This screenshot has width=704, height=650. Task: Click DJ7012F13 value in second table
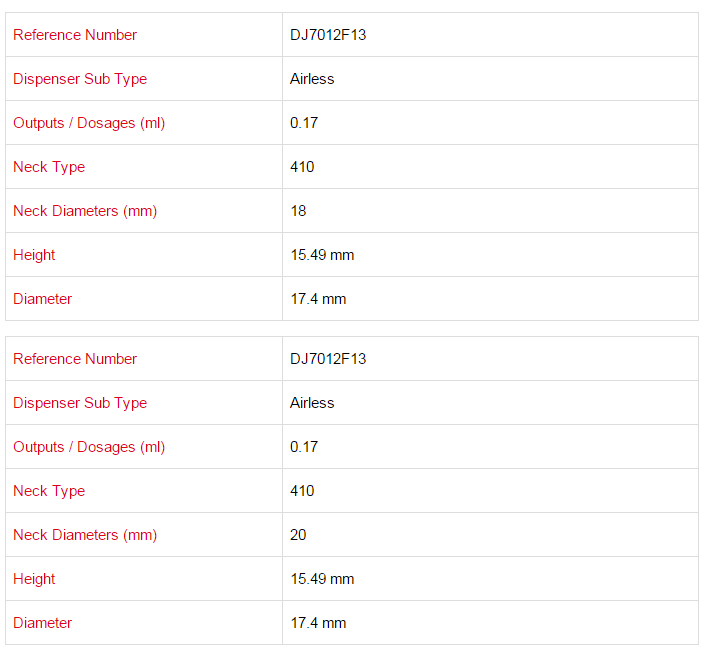[328, 359]
